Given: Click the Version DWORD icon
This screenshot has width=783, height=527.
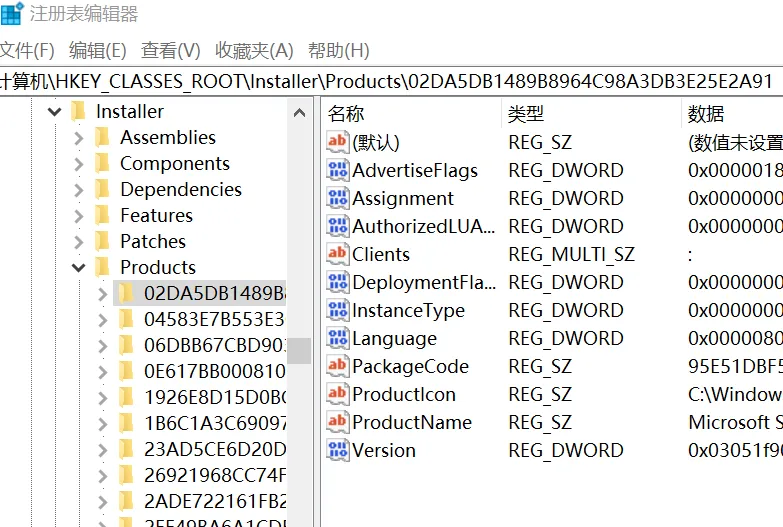Looking at the screenshot, I should coord(338,450).
